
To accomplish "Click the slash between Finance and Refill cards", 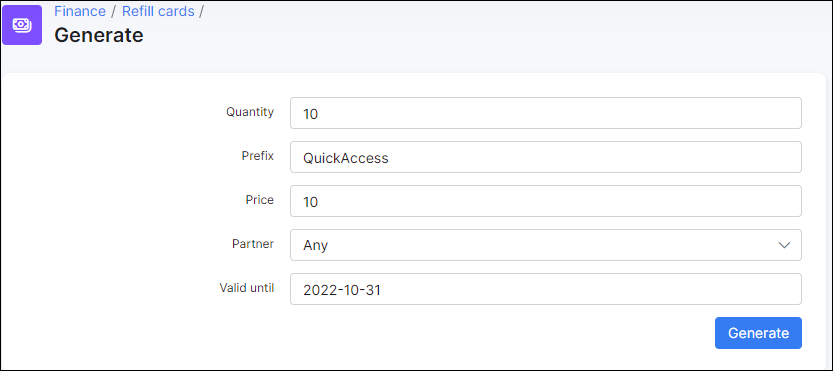I will pos(114,11).
